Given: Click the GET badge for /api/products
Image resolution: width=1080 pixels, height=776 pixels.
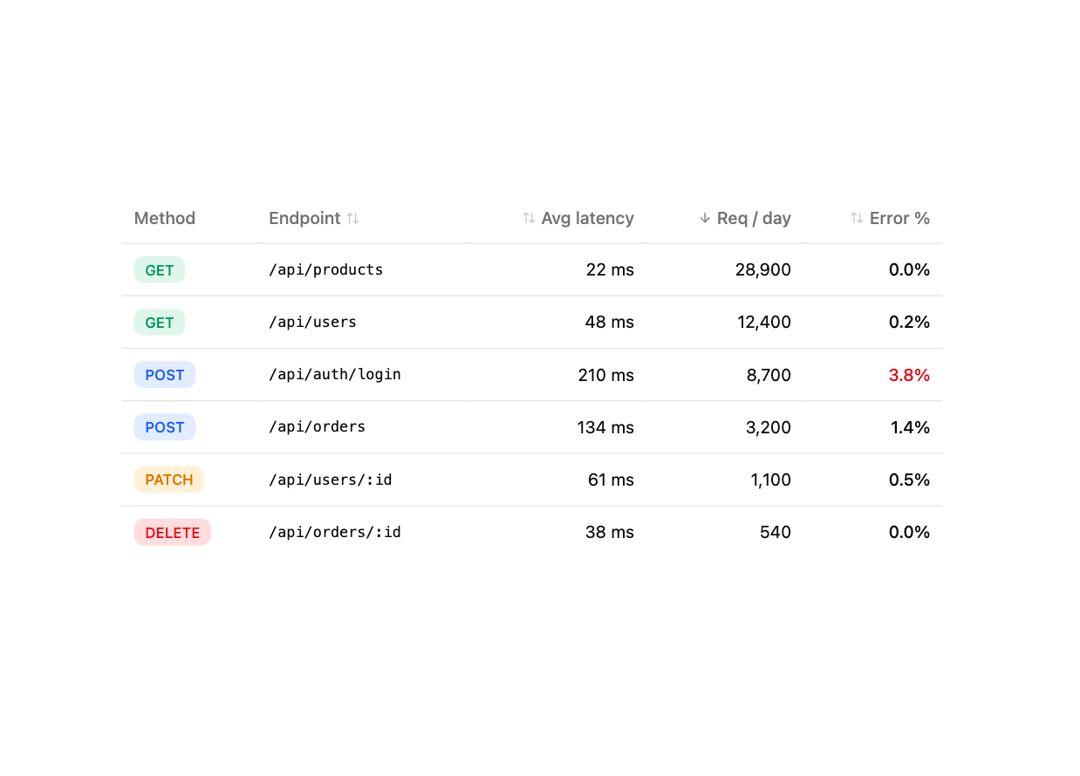Looking at the screenshot, I should pos(159,270).
